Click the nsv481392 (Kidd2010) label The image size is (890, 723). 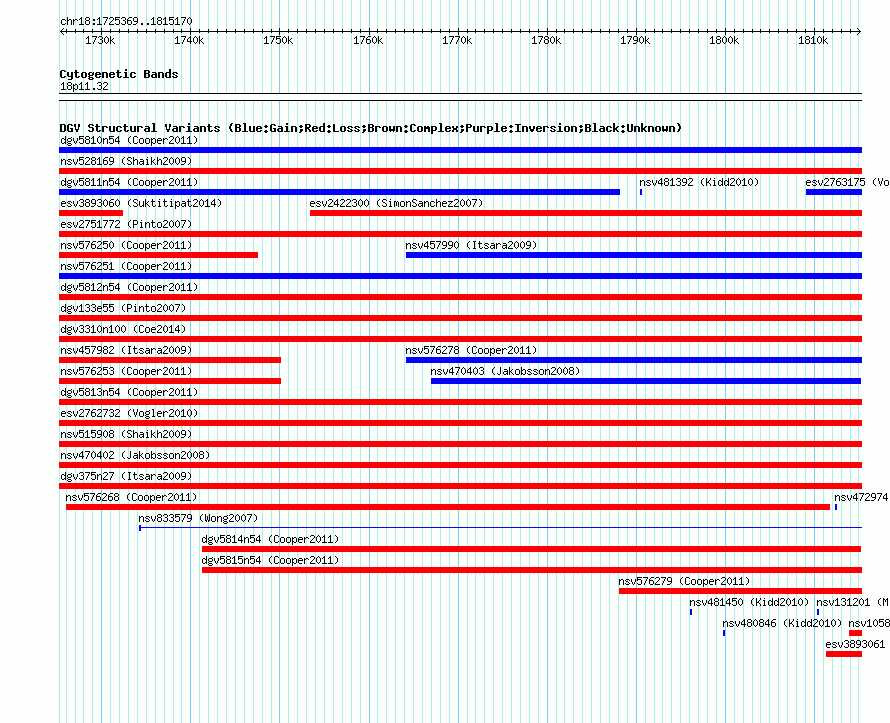point(699,182)
